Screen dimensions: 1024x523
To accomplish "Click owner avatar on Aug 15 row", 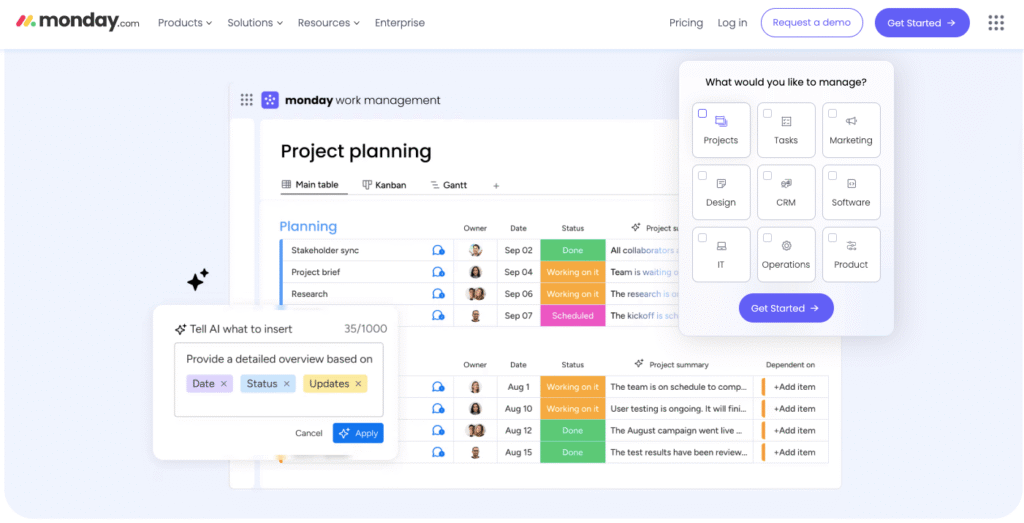I will pos(475,452).
